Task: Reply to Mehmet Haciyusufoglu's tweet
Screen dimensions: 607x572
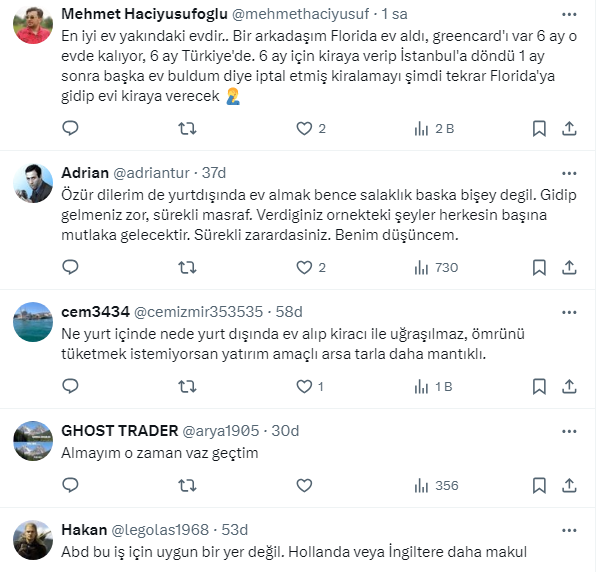Action: [x=70, y=128]
